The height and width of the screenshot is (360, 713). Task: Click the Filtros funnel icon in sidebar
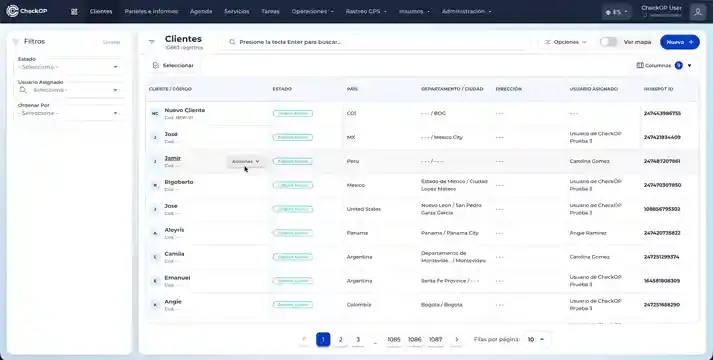click(16, 41)
